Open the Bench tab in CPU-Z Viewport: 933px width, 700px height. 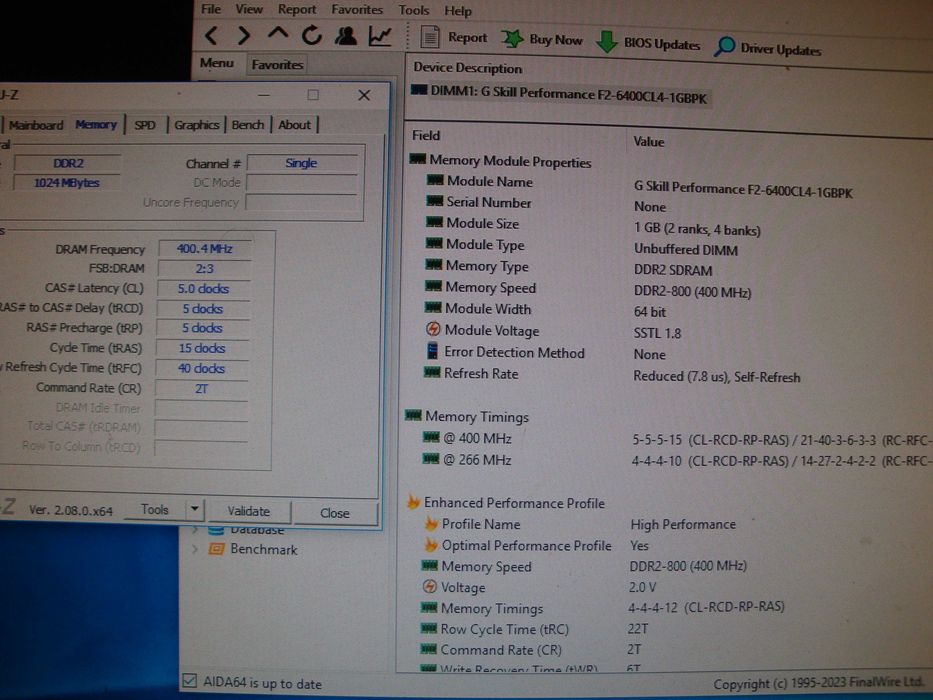(x=248, y=125)
